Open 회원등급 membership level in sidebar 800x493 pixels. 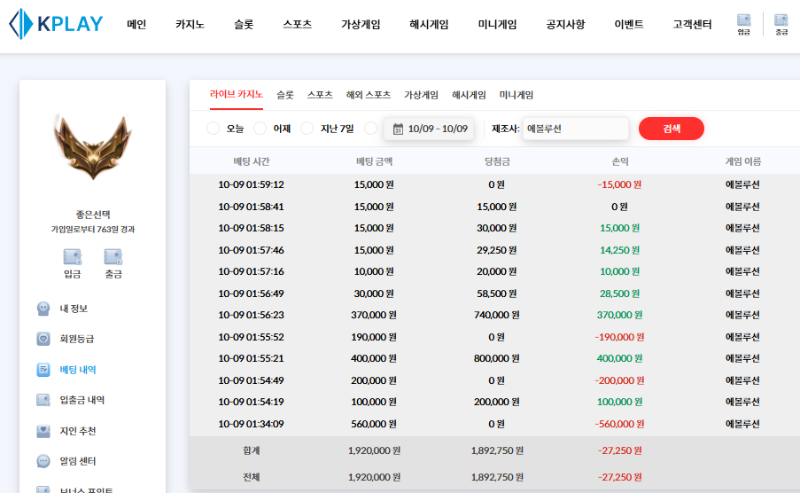(x=76, y=339)
